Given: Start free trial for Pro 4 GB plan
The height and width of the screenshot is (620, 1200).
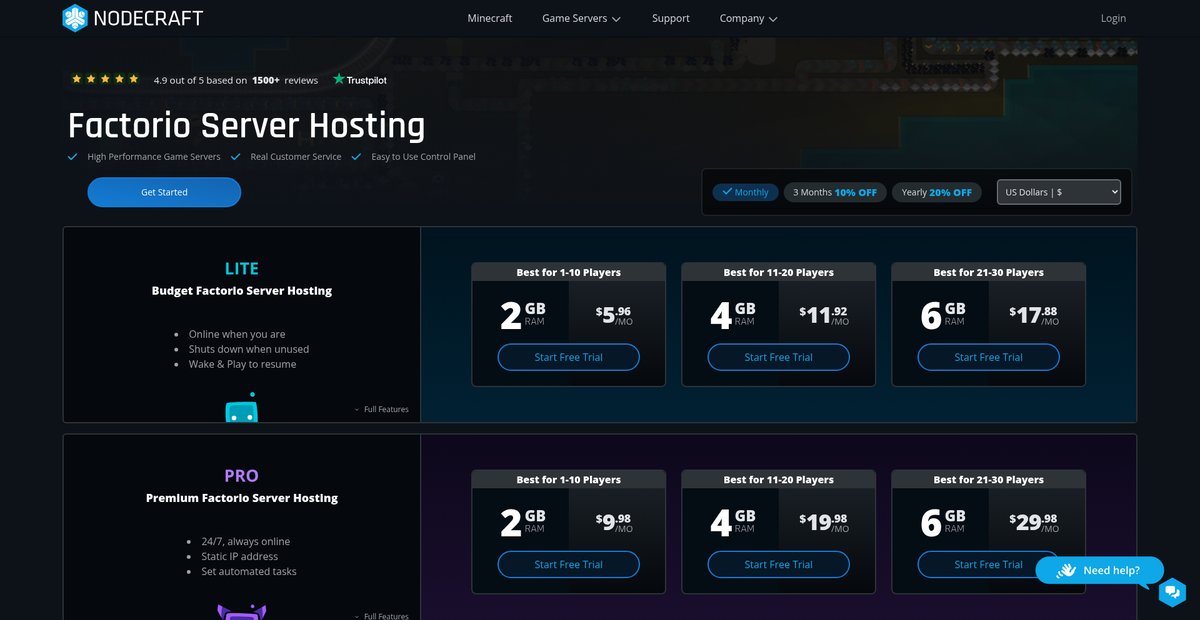Looking at the screenshot, I should [x=779, y=564].
